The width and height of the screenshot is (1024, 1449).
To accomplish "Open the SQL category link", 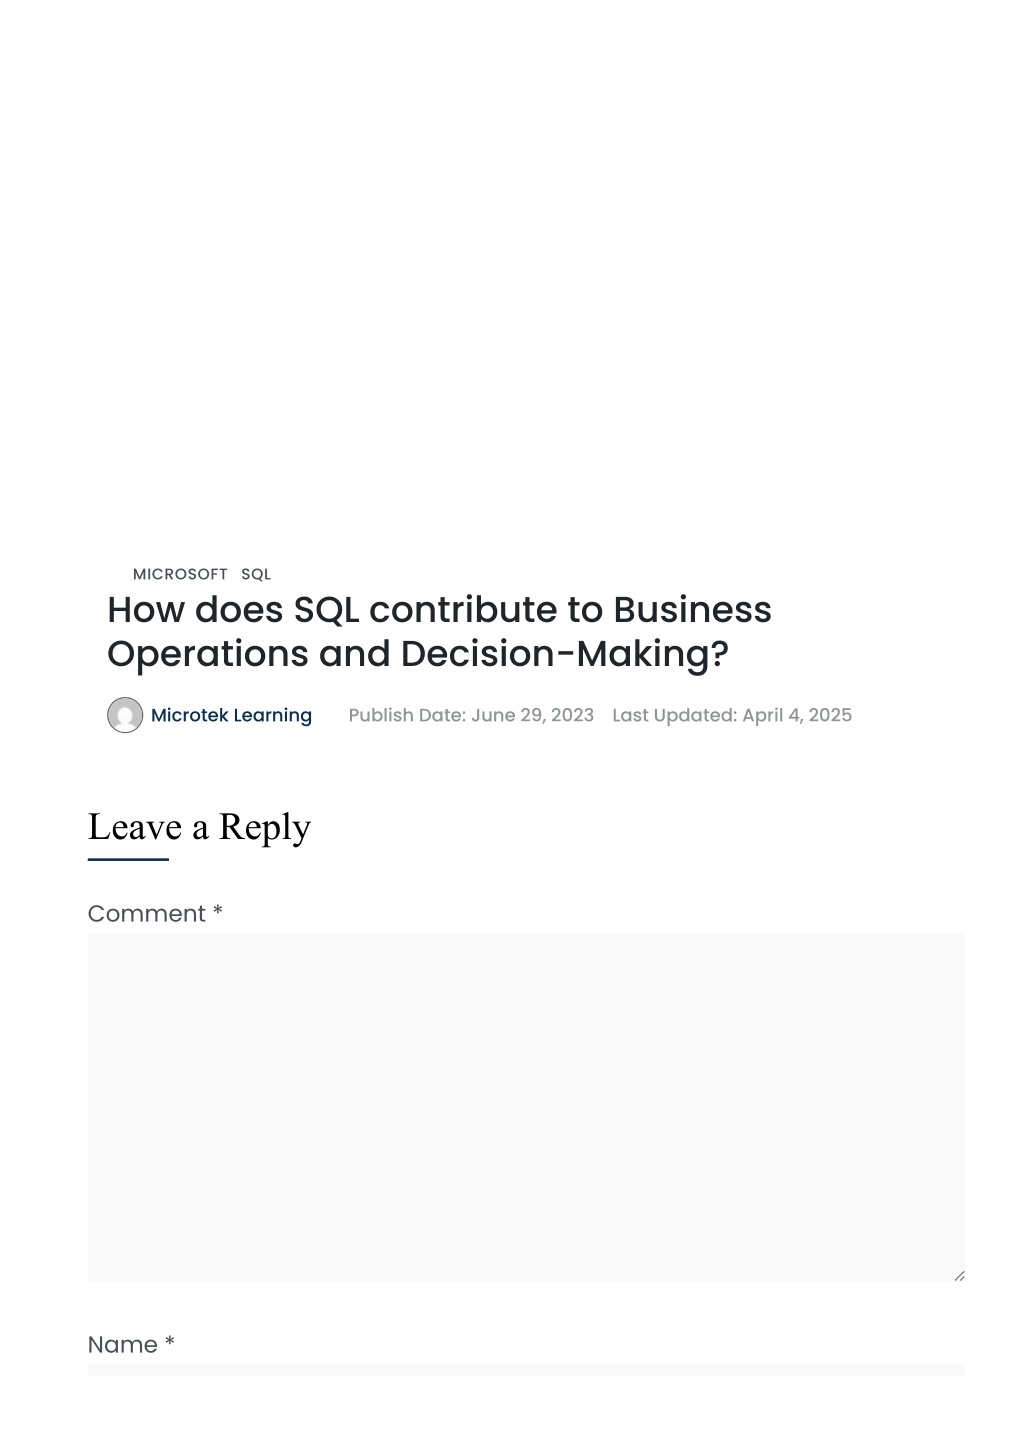I will pos(256,574).
